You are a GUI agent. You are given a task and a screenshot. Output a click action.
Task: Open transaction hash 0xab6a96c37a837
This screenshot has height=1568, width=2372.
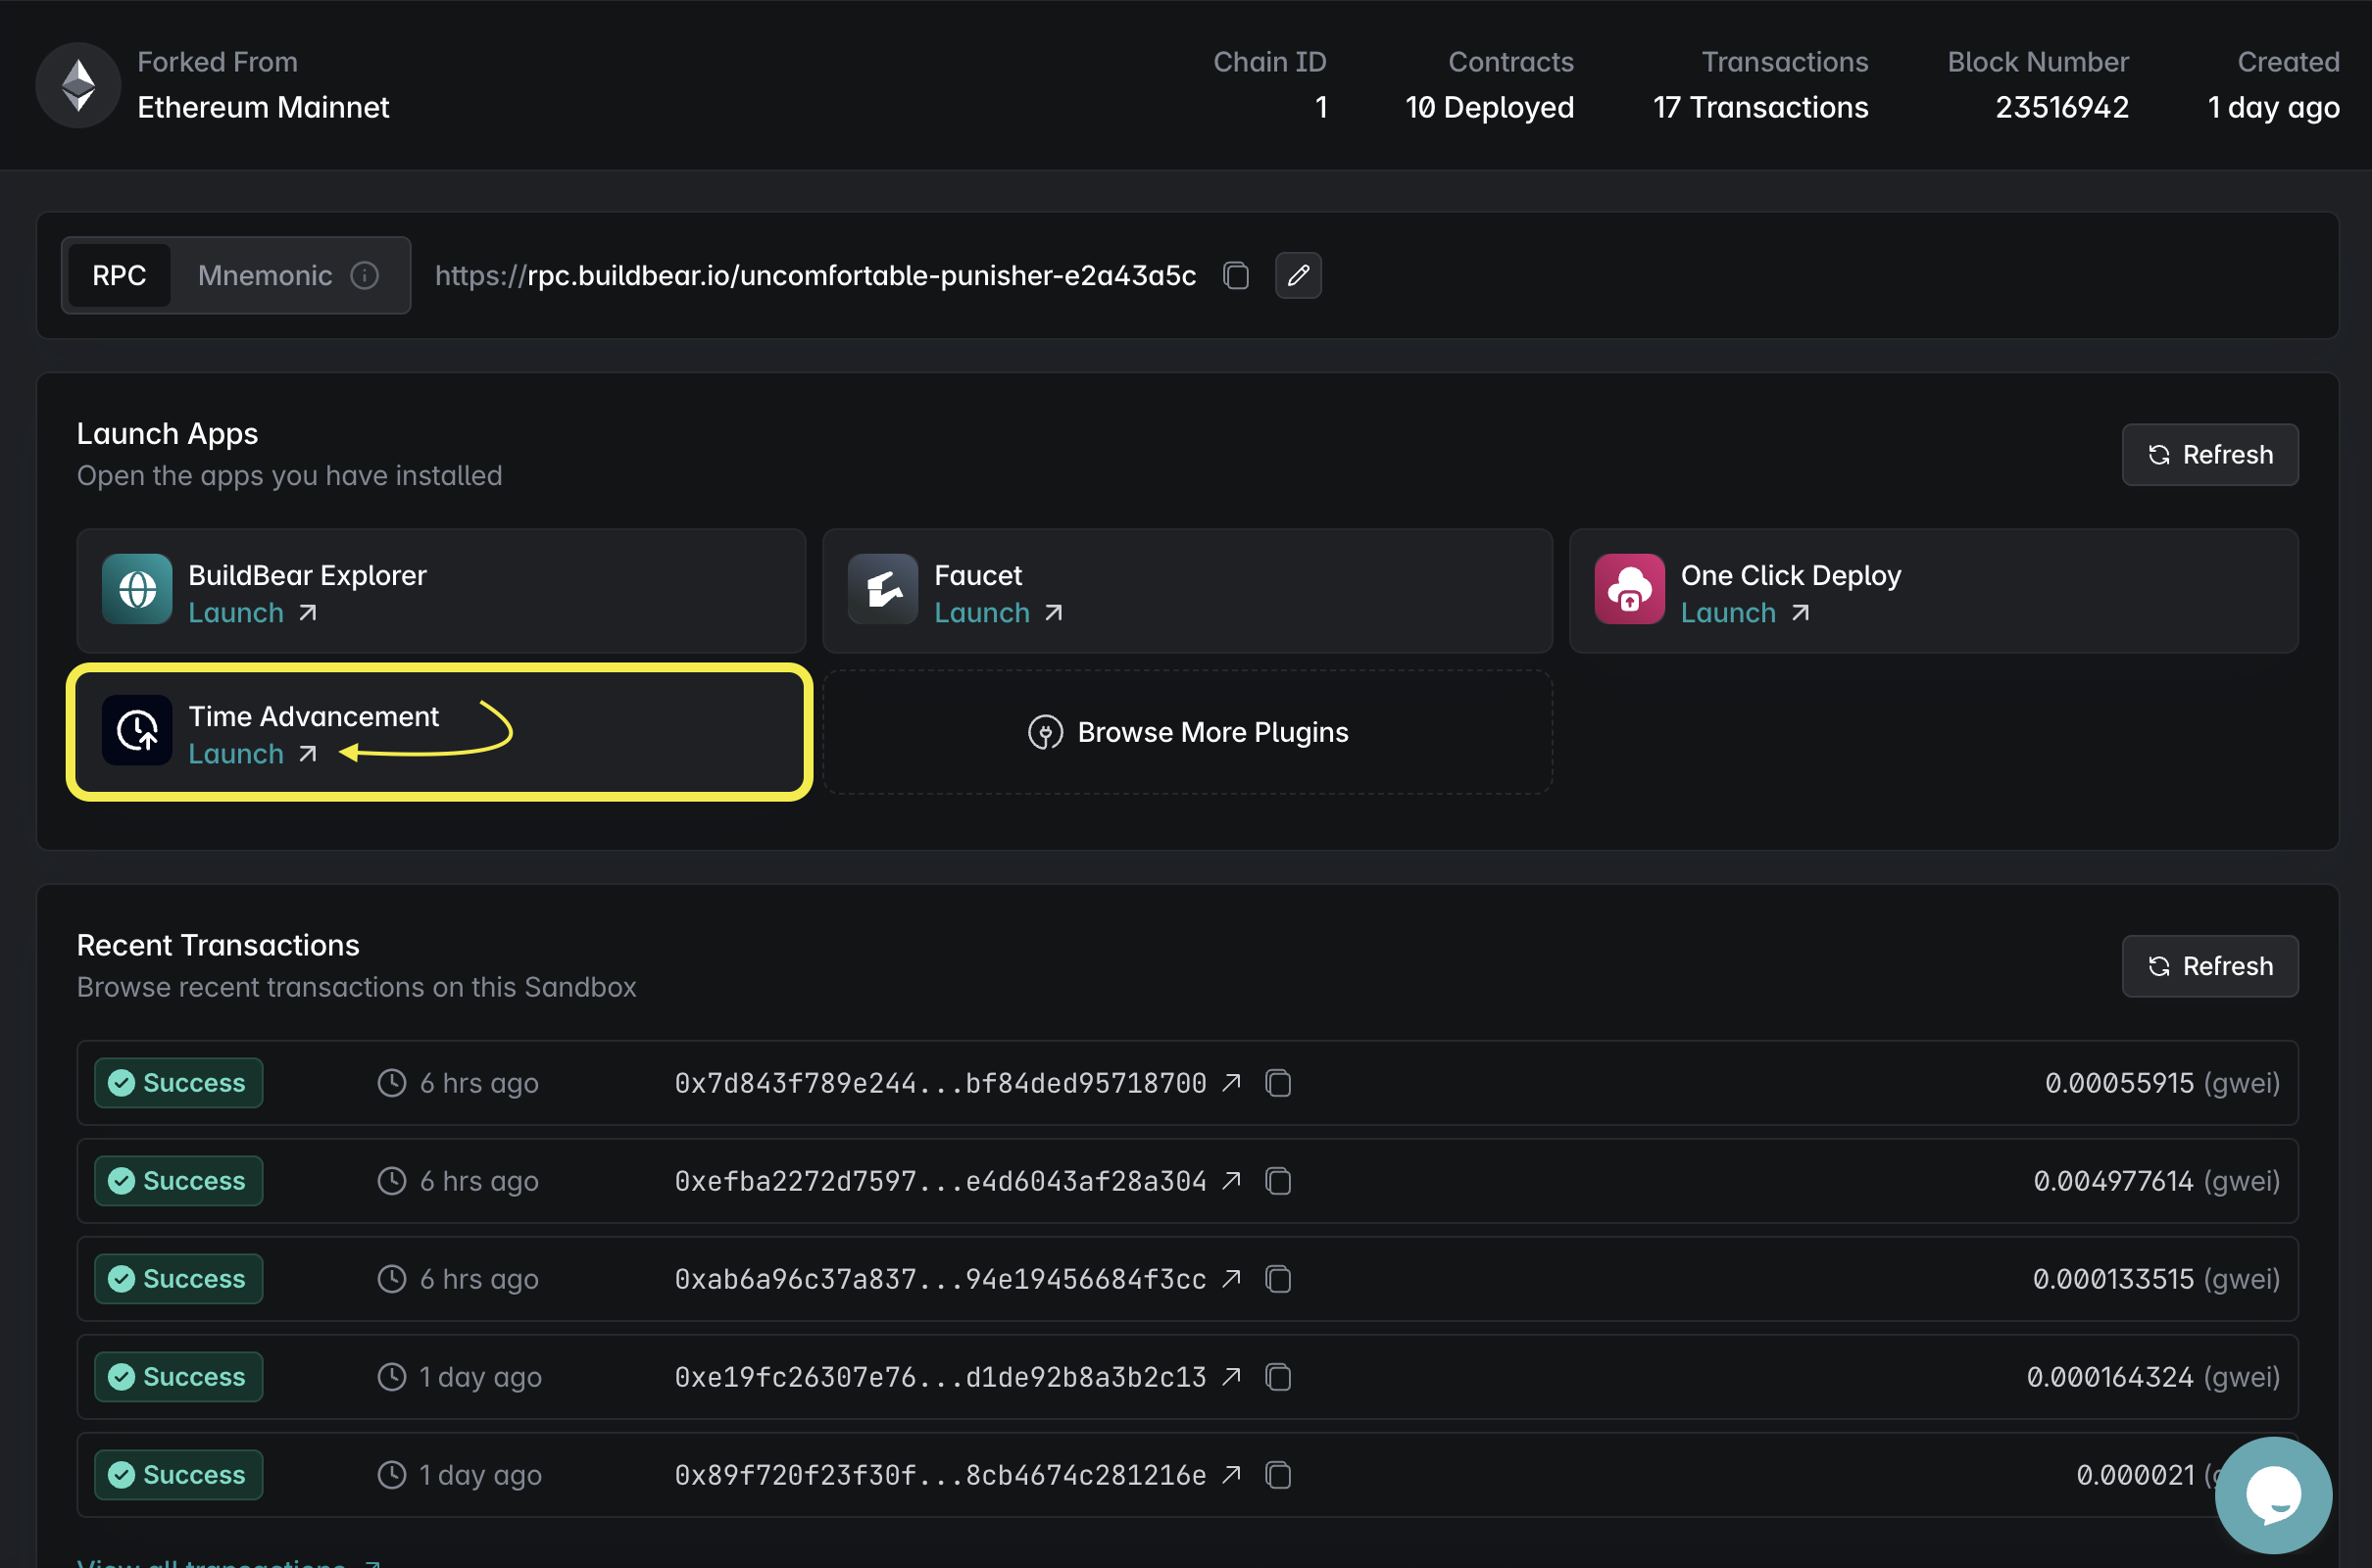(x=940, y=1279)
